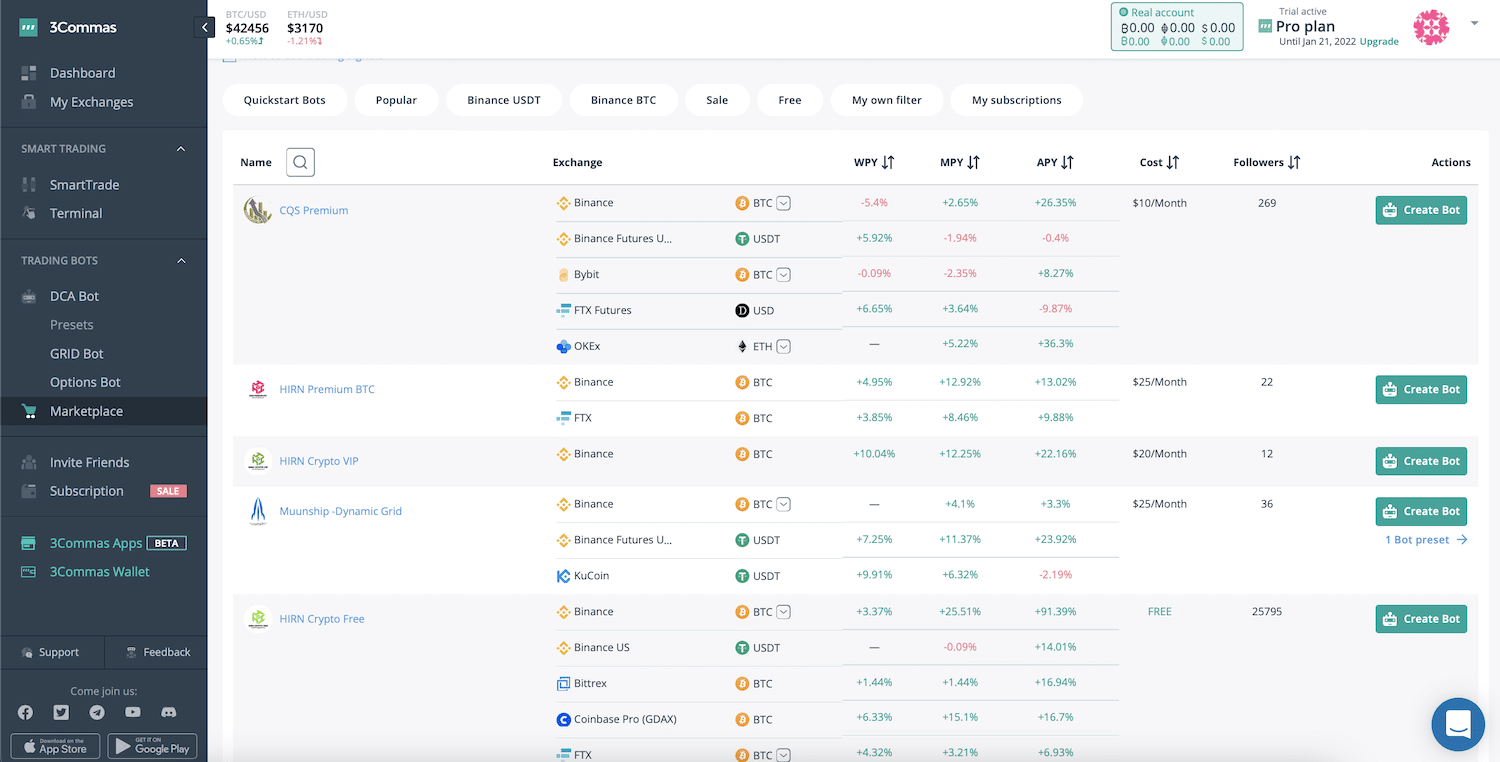Create Bot for HIRN Crypto VIP
Image resolution: width=1500 pixels, height=762 pixels.
(1421, 461)
